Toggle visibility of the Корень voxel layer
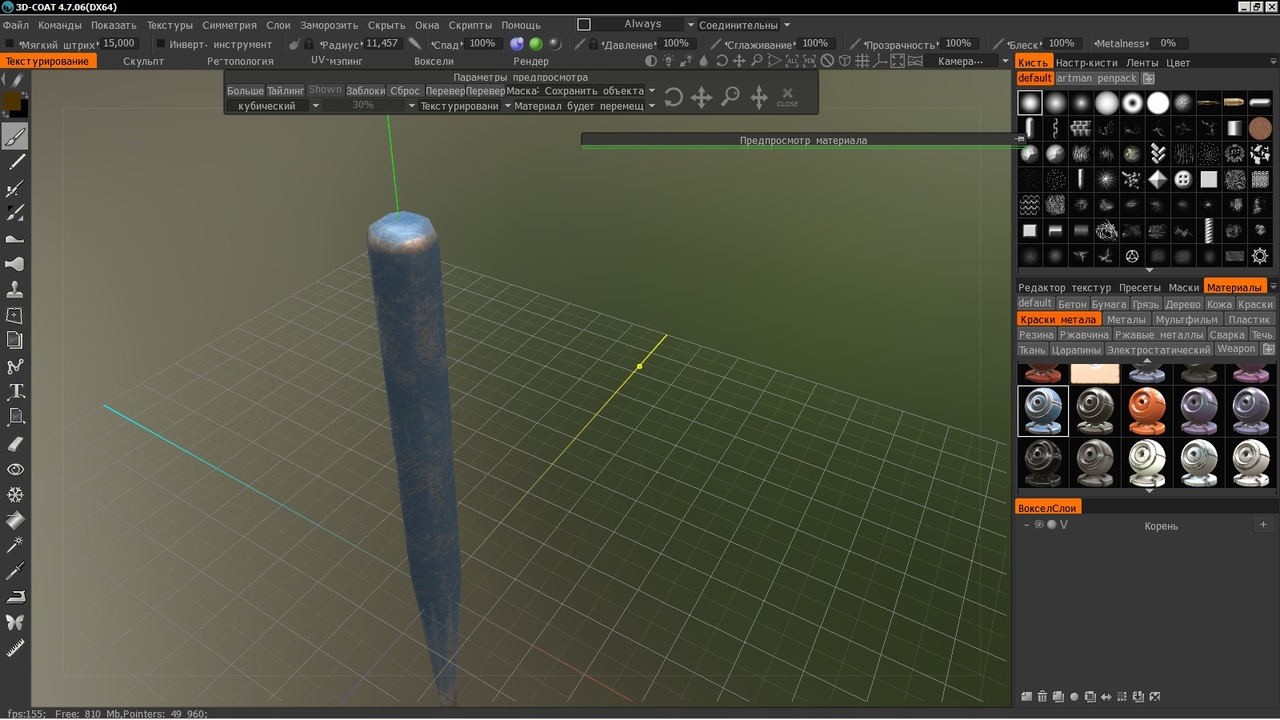Image resolution: width=1280 pixels, height=720 pixels. (1039, 525)
